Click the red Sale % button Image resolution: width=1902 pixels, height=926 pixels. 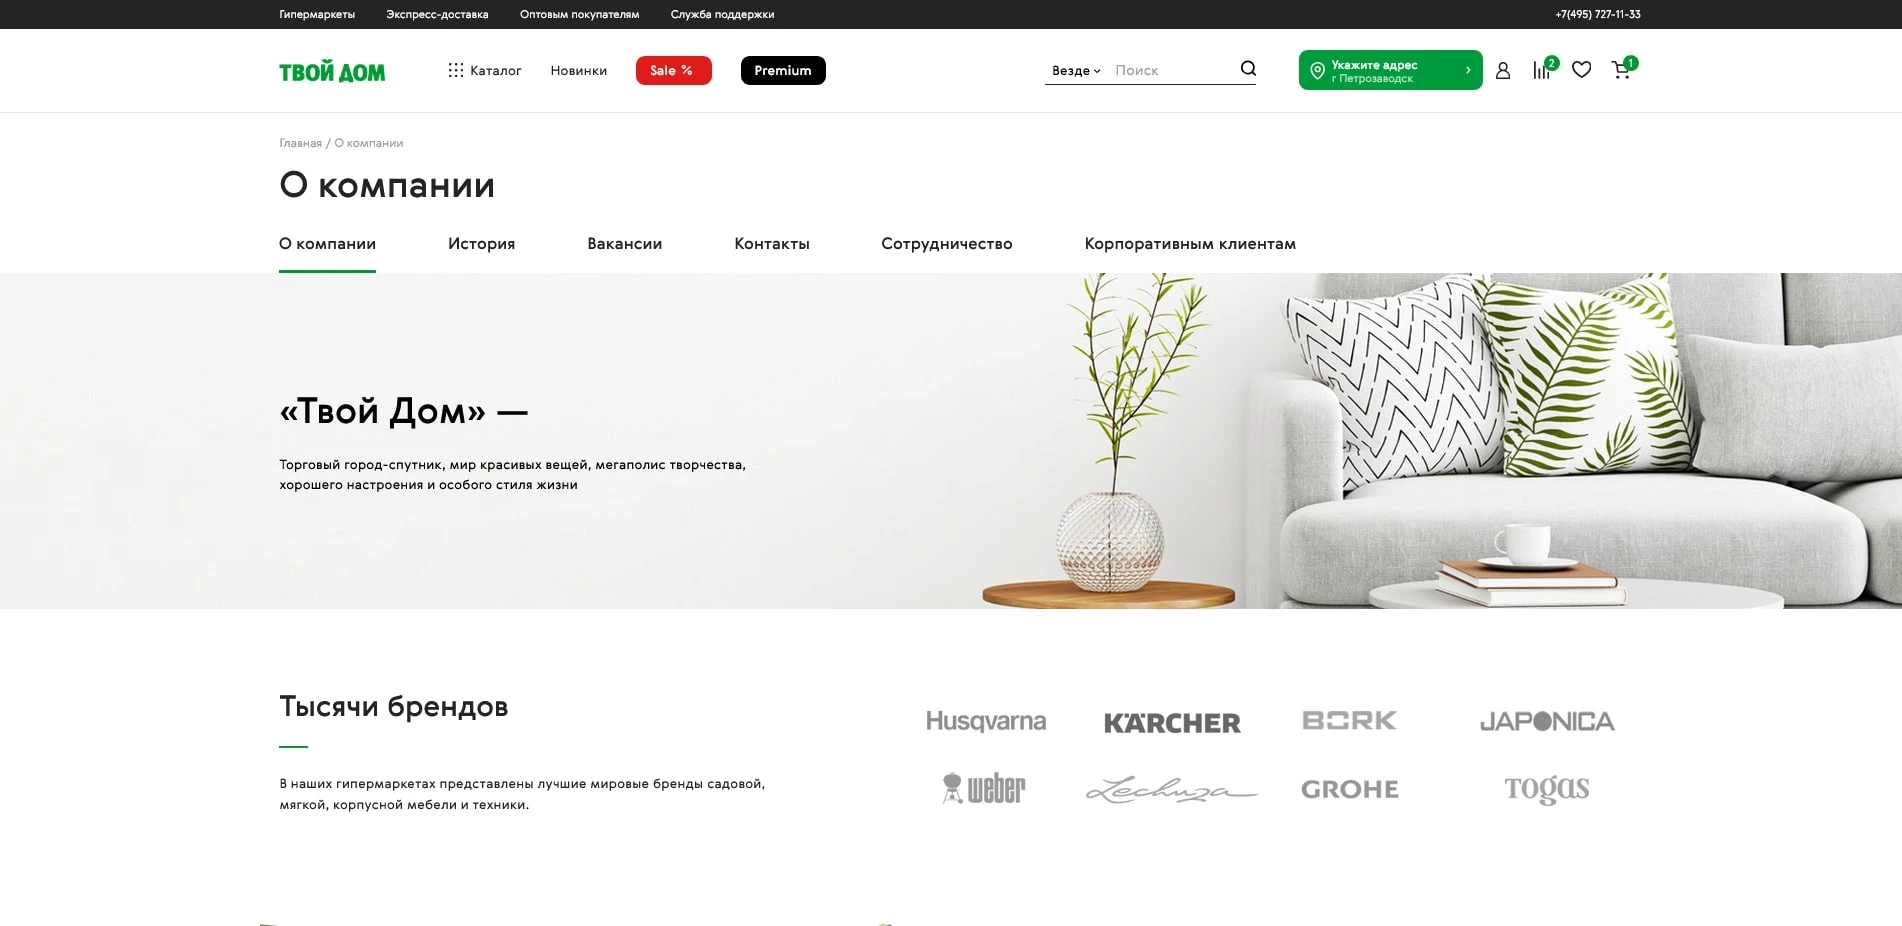674,70
